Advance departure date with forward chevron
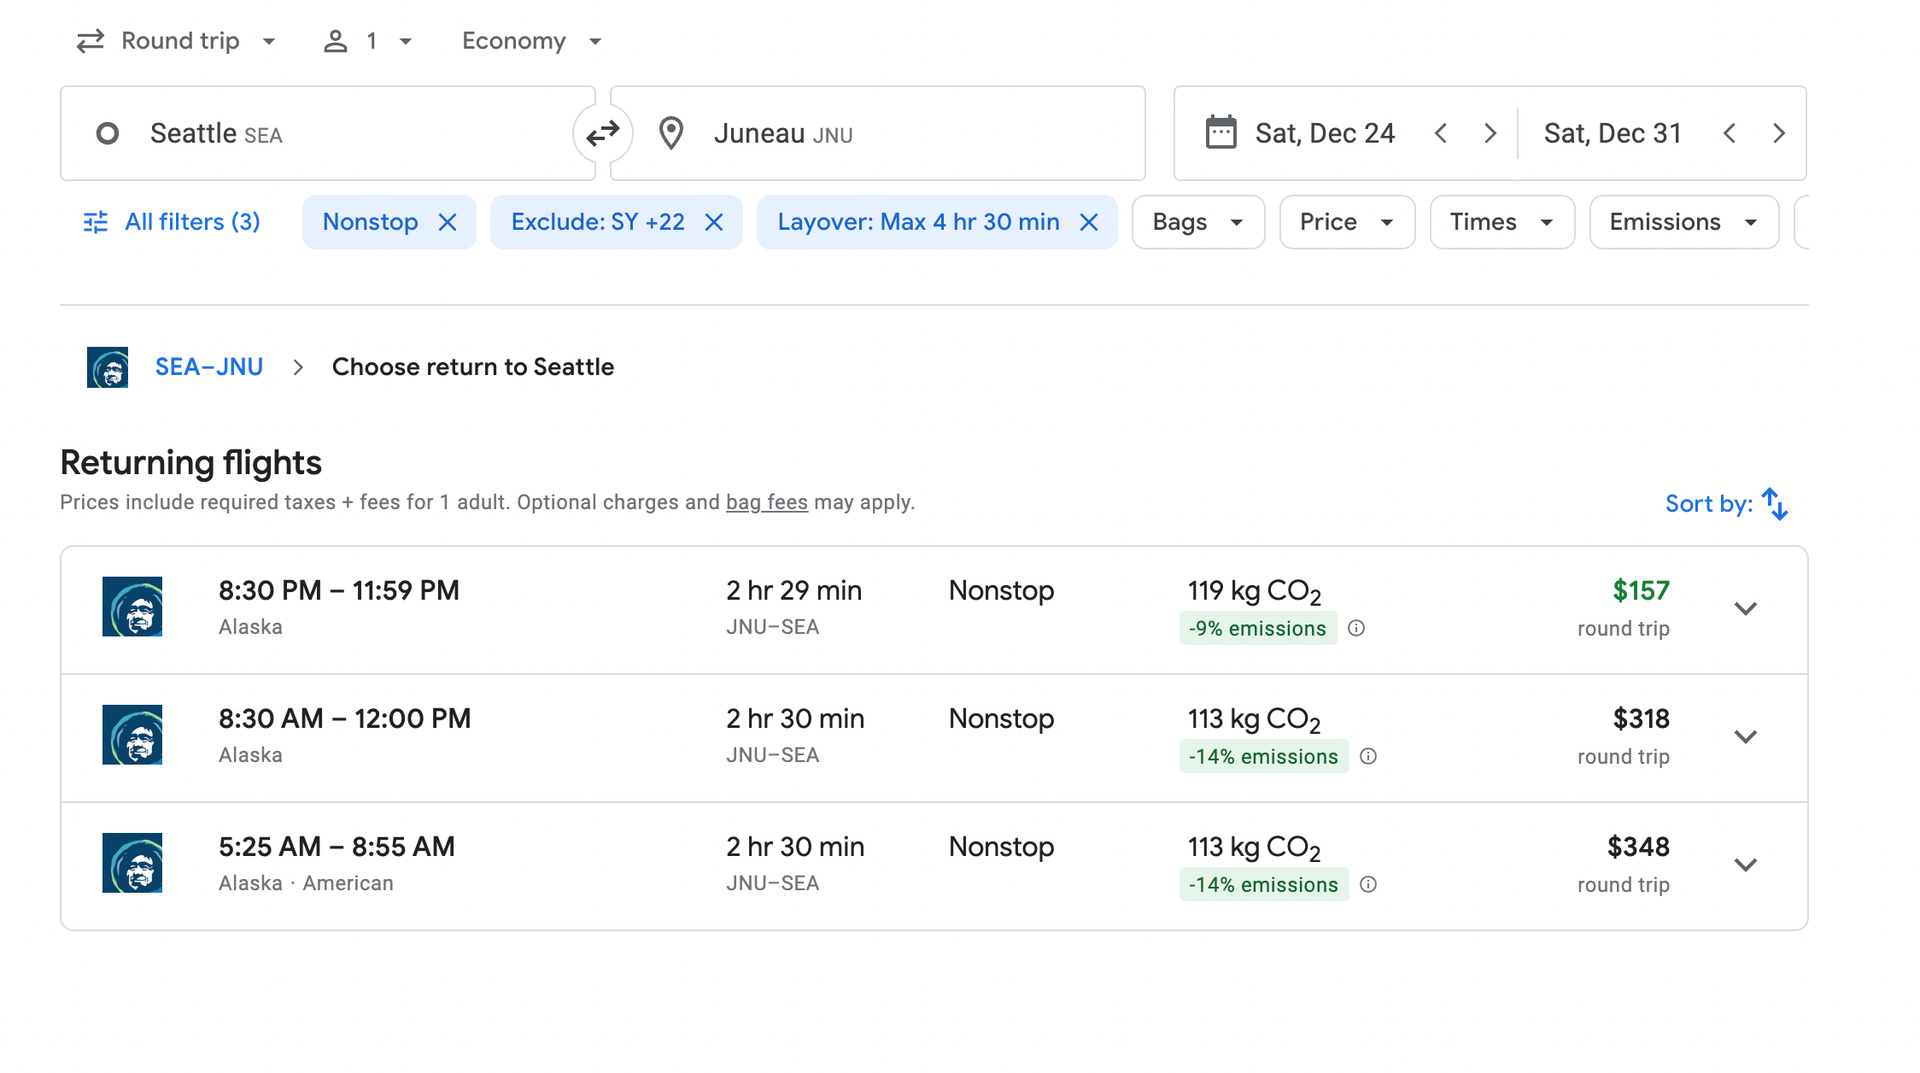1920x1073 pixels. [1490, 132]
